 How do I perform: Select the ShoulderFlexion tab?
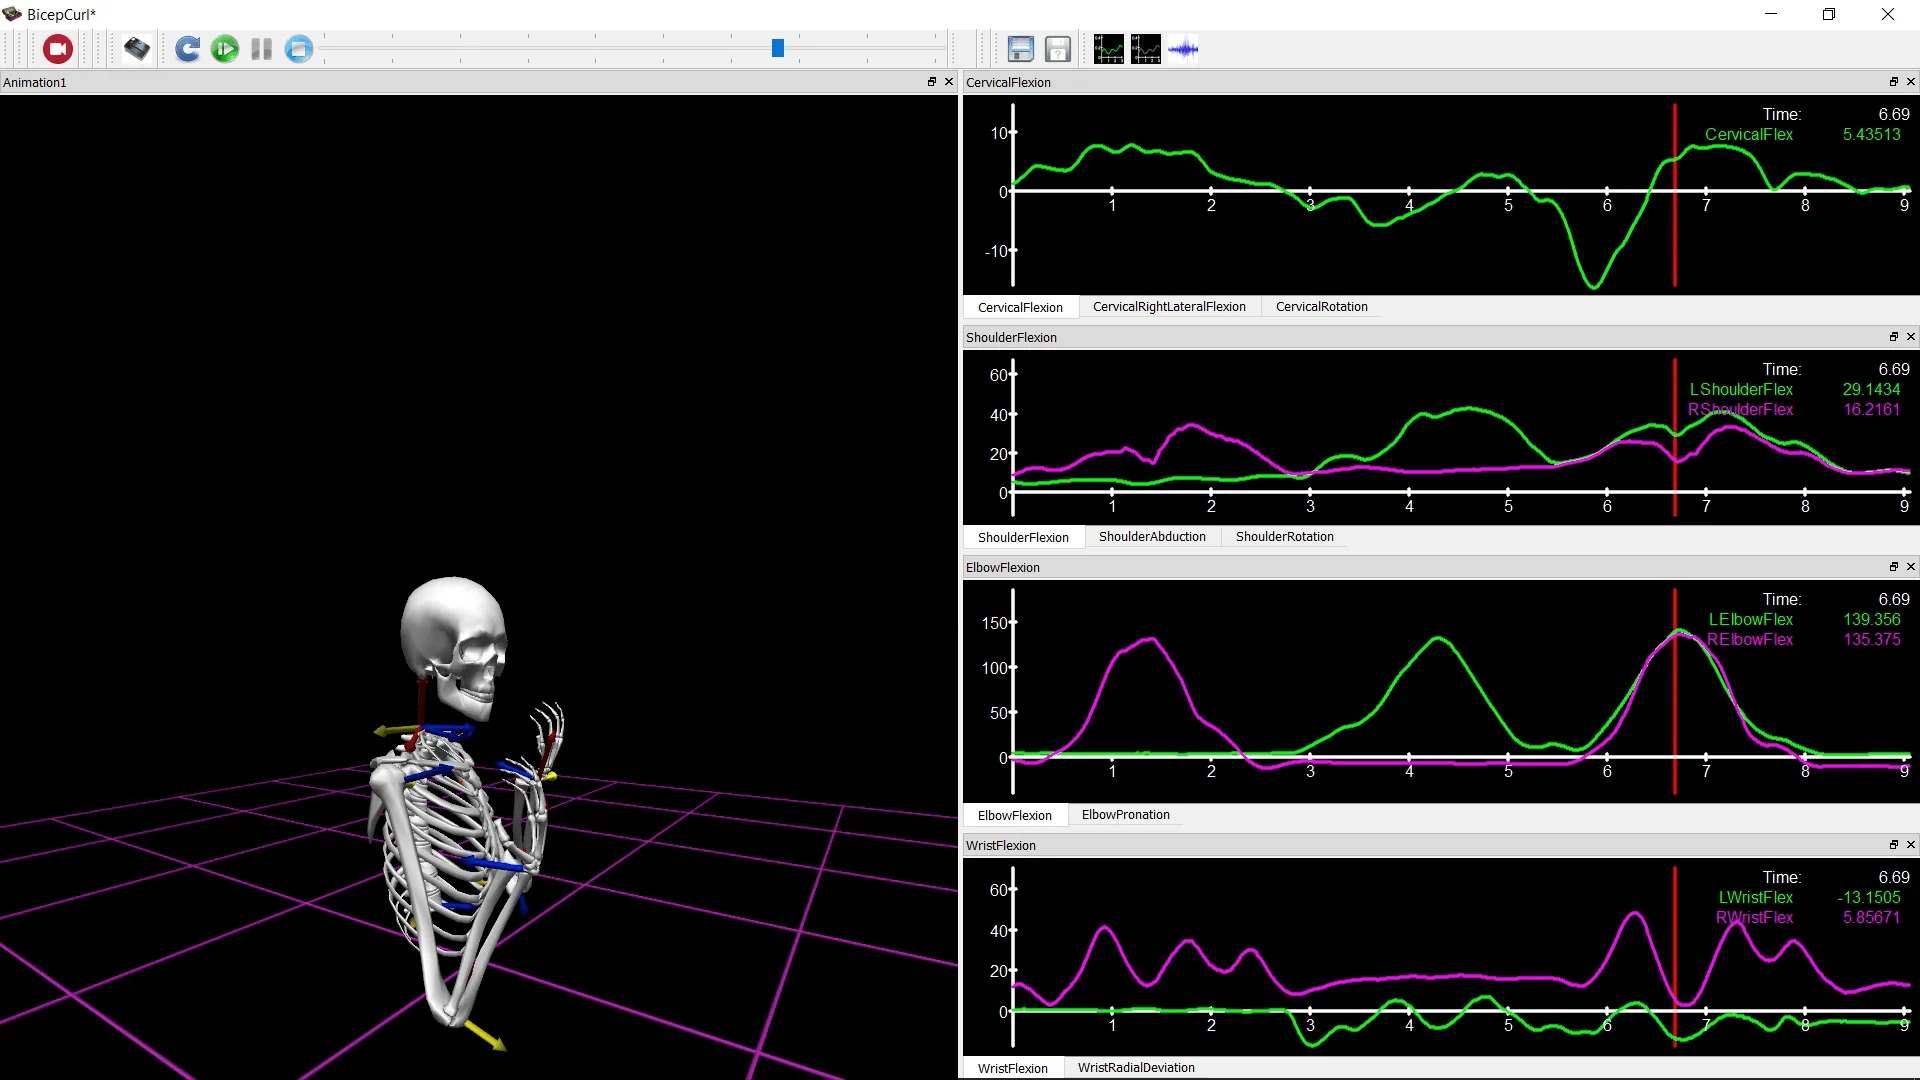1023,537
